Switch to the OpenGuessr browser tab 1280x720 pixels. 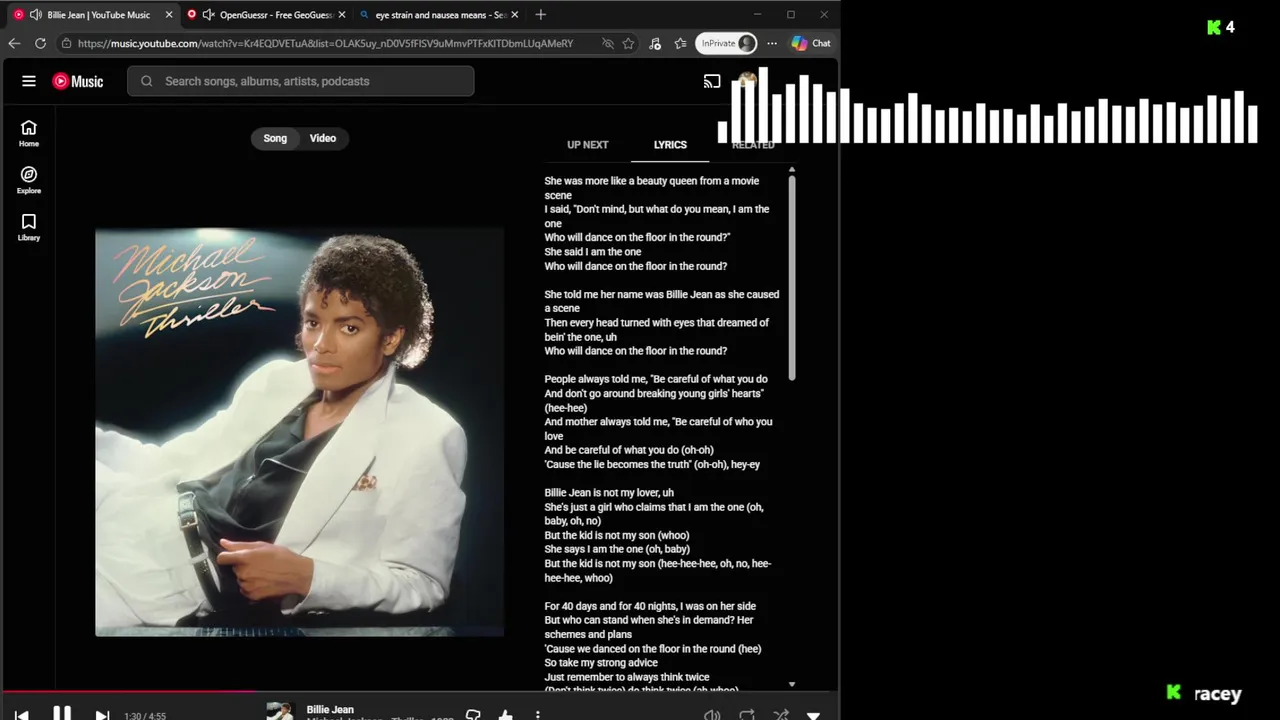[x=267, y=15]
